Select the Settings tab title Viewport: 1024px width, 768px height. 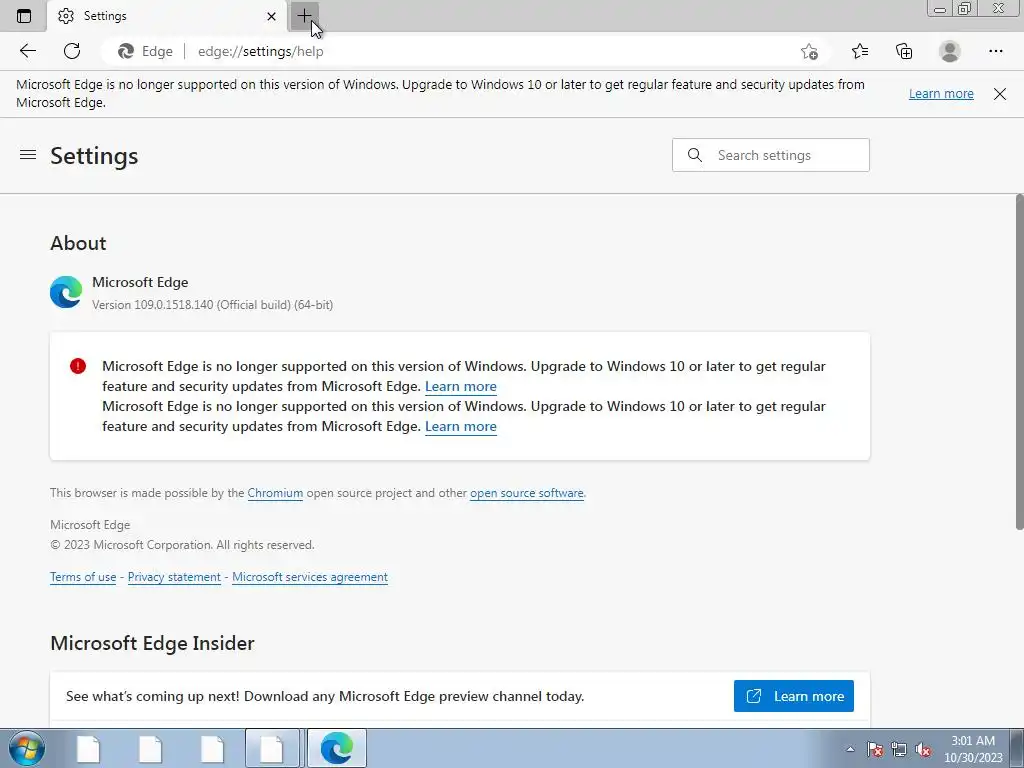click(105, 16)
